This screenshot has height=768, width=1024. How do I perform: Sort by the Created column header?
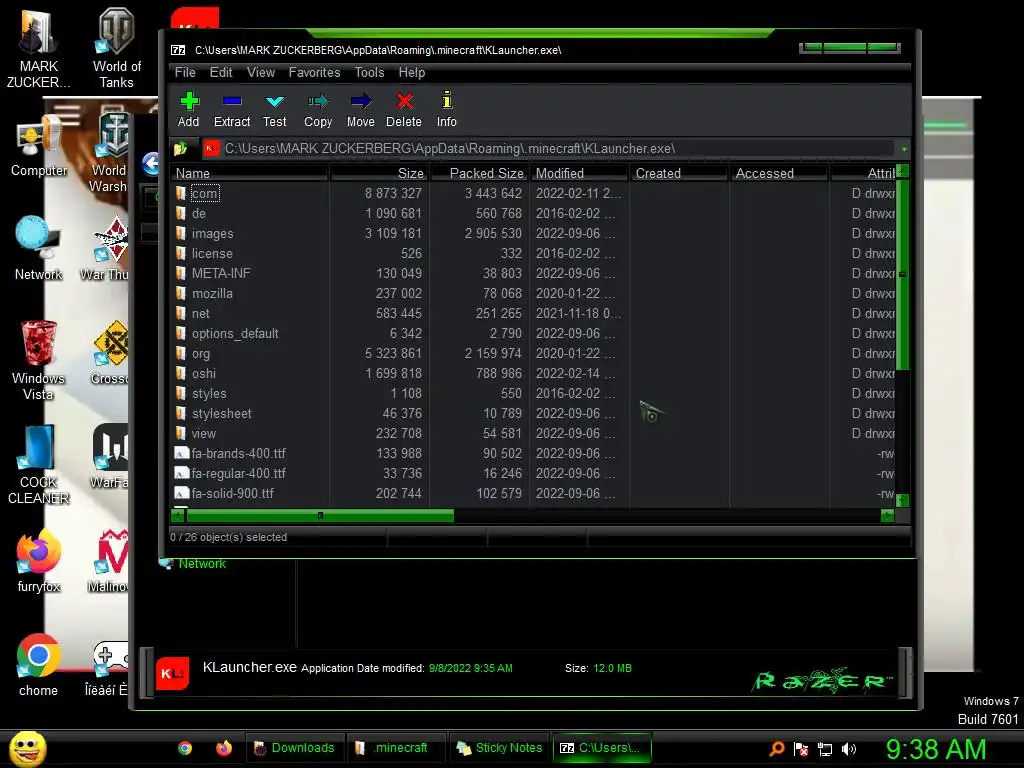679,173
